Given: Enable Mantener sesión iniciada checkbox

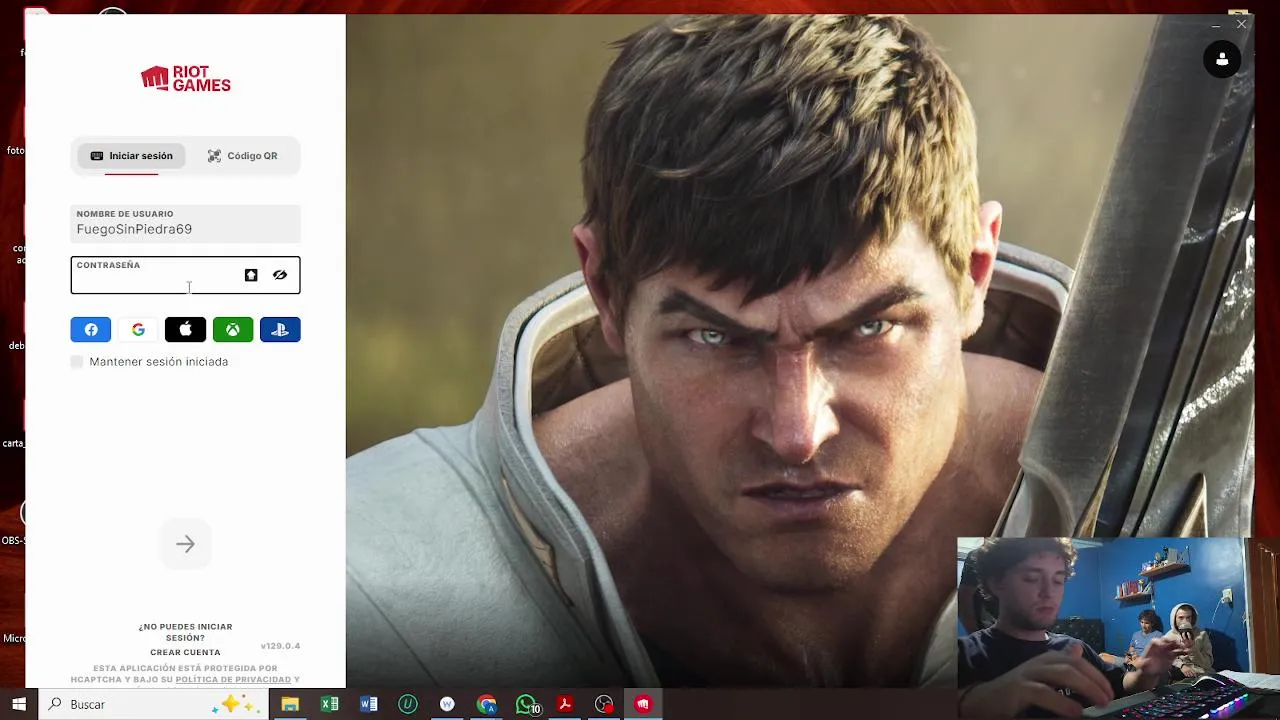Looking at the screenshot, I should tap(77, 362).
